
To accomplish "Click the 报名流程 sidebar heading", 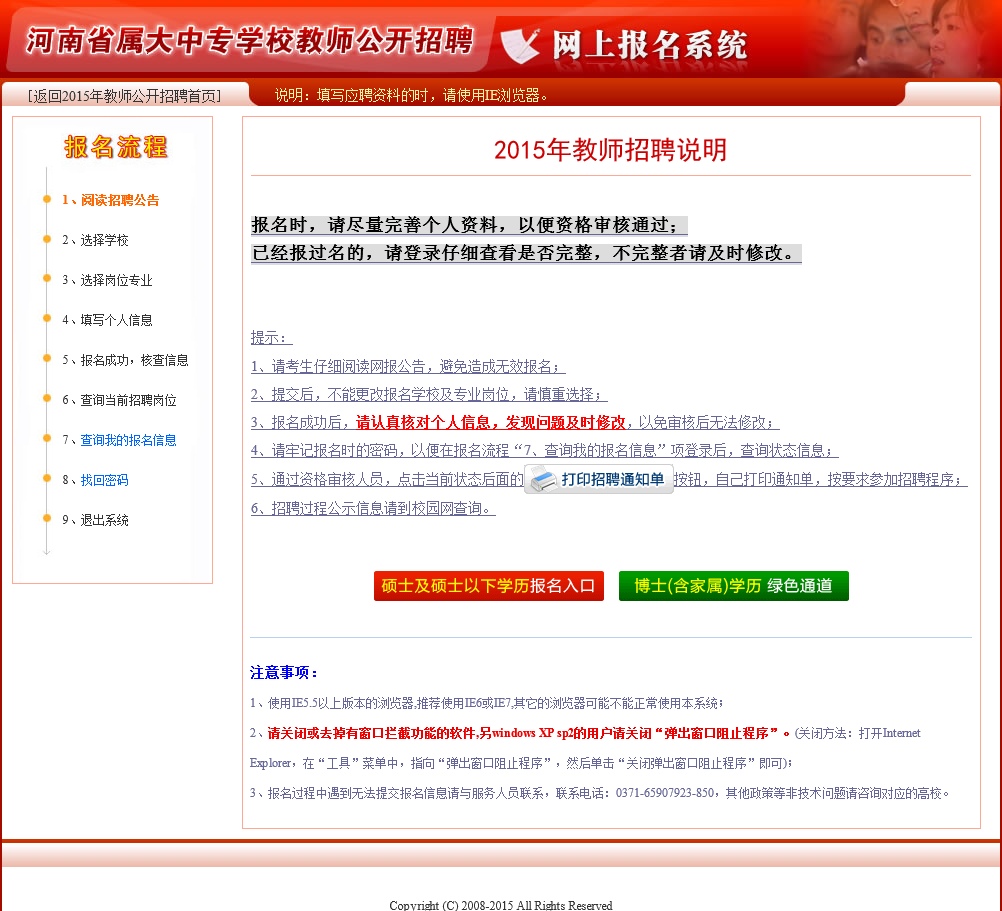I will click(115, 147).
